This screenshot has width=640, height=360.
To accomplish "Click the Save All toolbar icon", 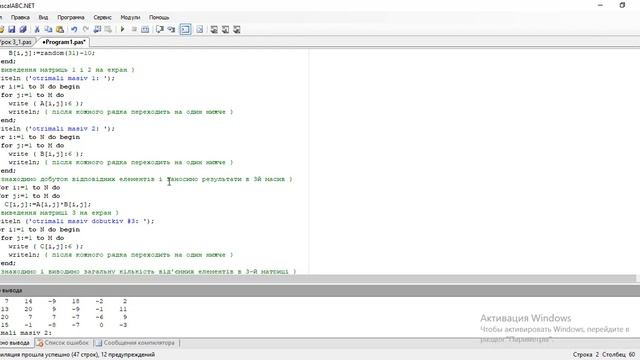I will pos(23,29).
